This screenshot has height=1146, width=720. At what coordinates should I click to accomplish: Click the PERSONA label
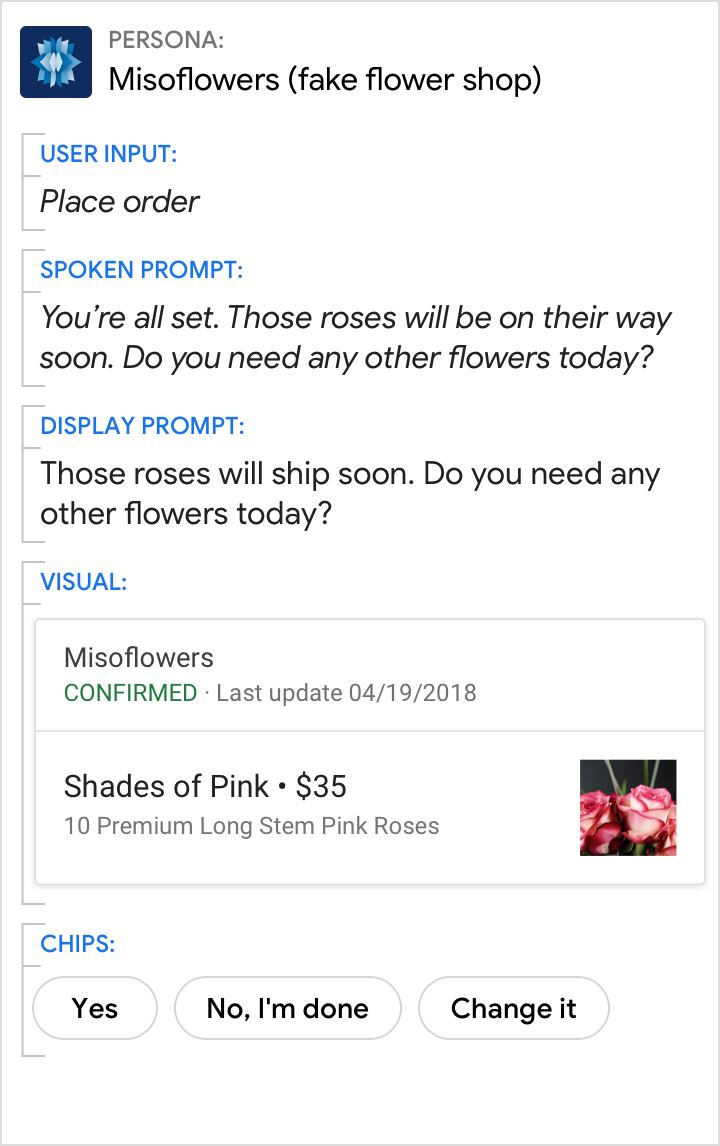tap(166, 41)
